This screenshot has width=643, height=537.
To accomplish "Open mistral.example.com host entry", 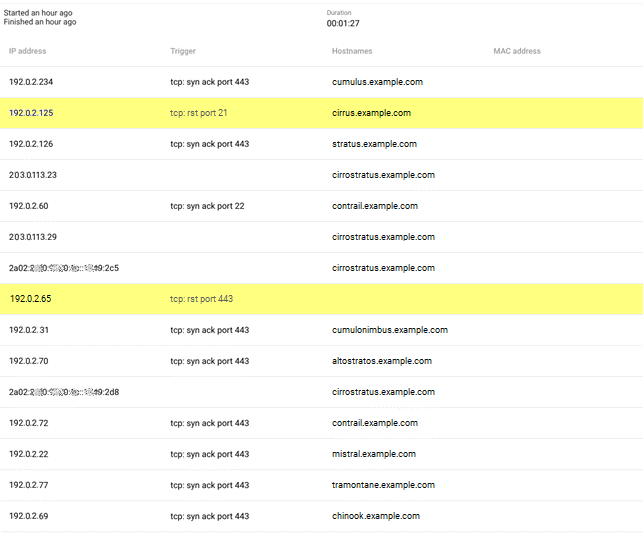I will tap(373, 454).
